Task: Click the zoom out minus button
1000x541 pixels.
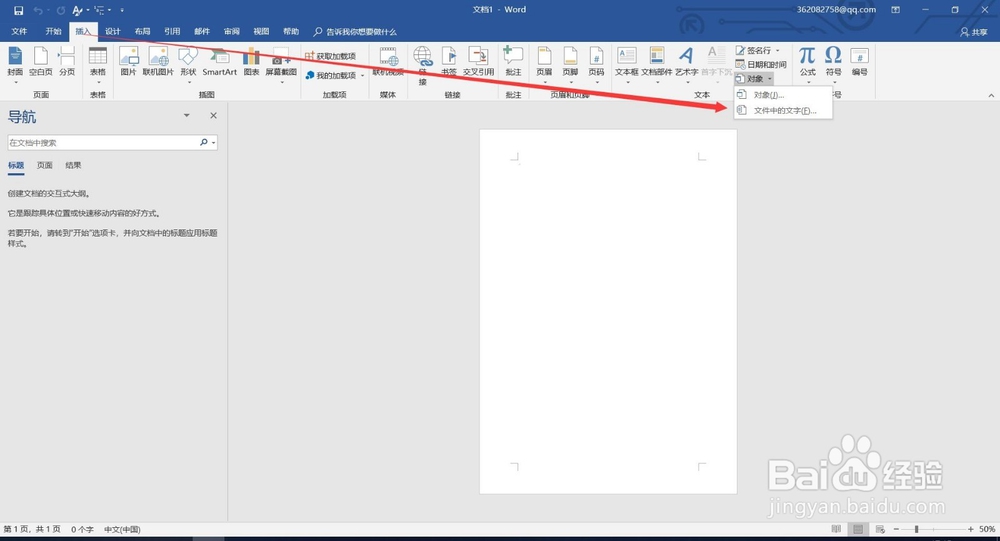Action: (x=896, y=529)
